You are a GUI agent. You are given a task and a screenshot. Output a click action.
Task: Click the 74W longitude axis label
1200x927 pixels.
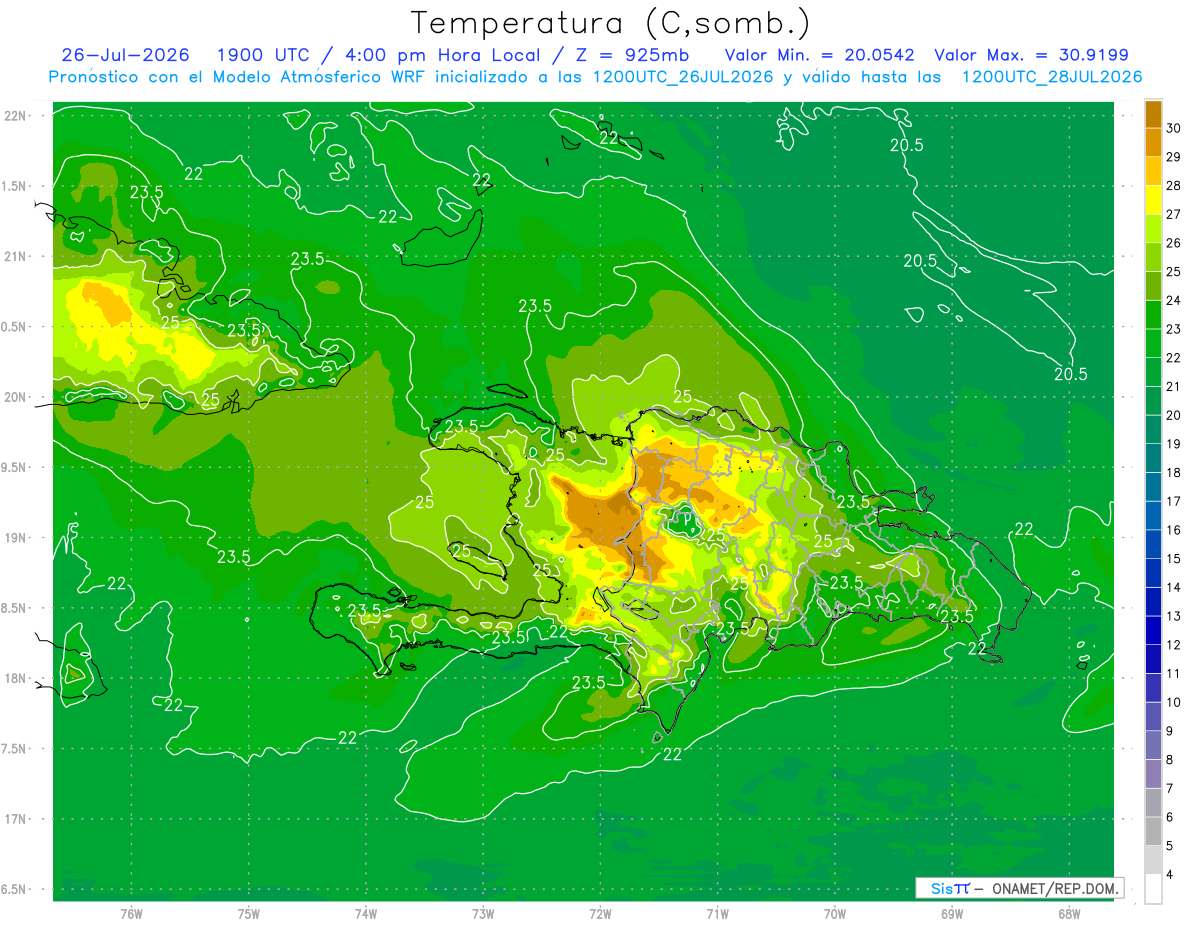[366, 913]
